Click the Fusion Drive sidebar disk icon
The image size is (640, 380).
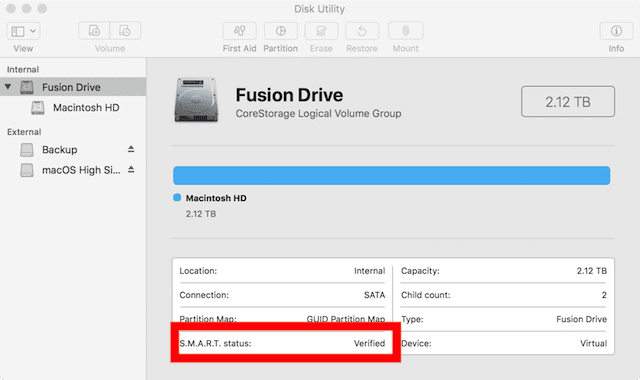(27, 87)
